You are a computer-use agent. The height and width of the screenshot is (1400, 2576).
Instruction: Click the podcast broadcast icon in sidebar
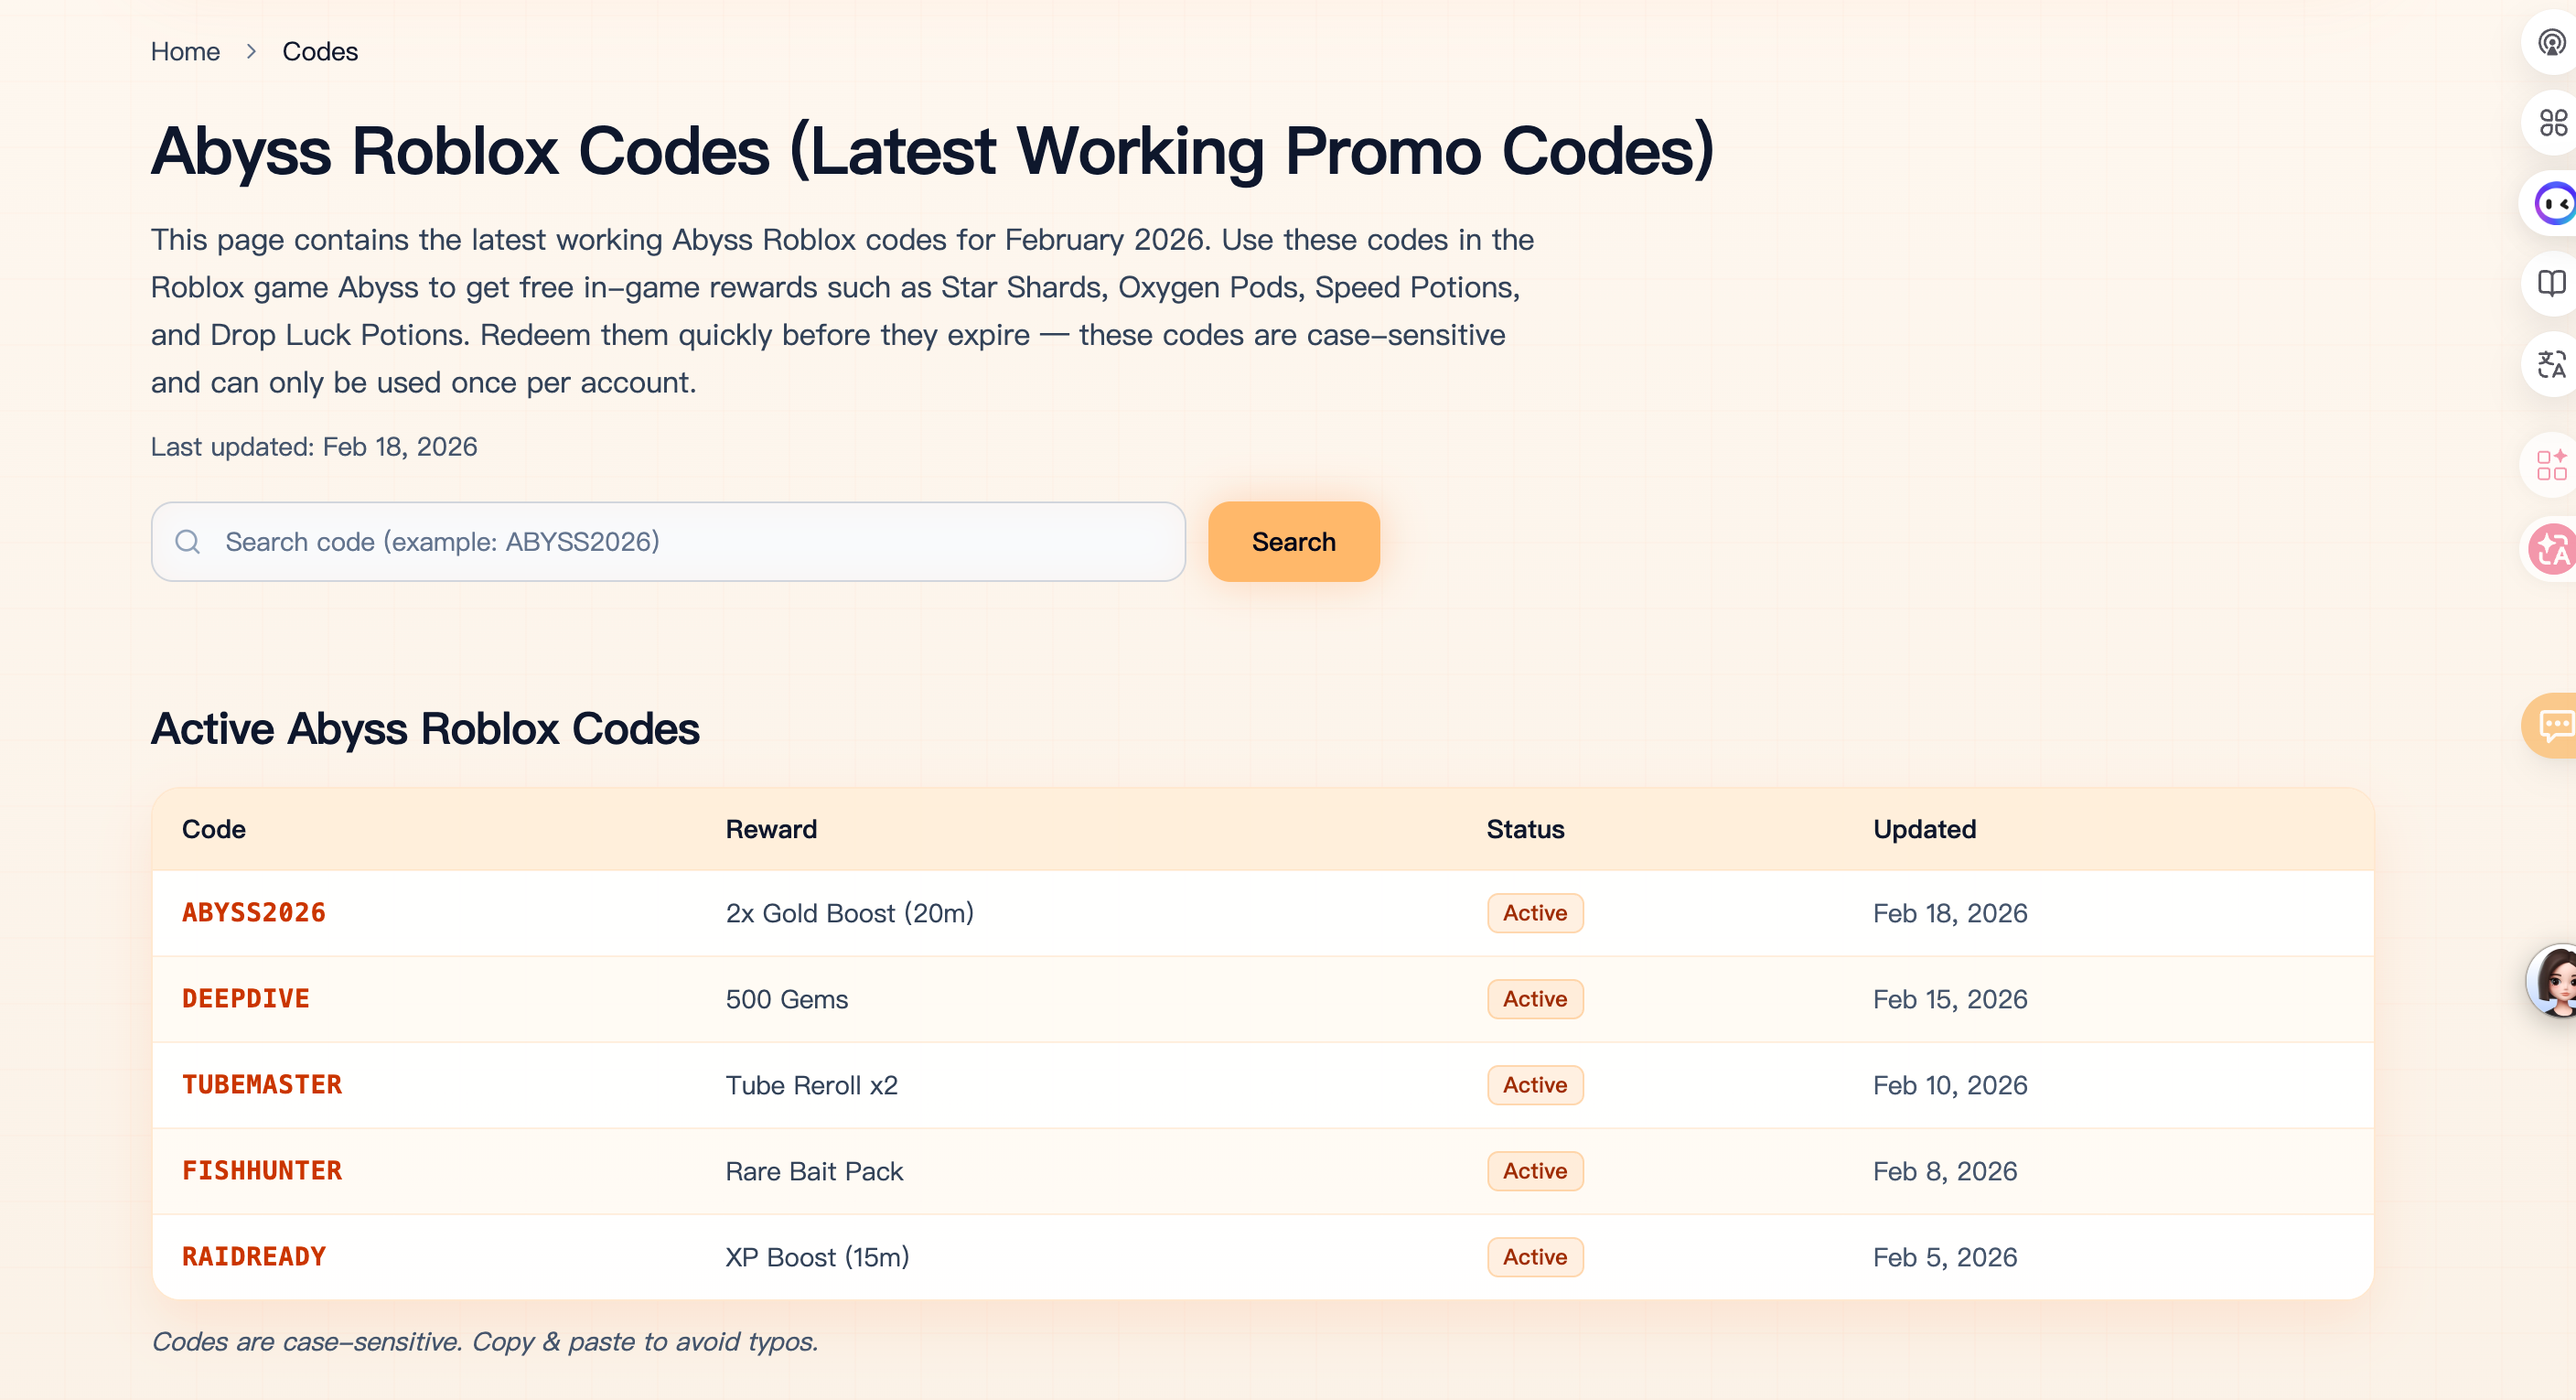tap(2551, 43)
